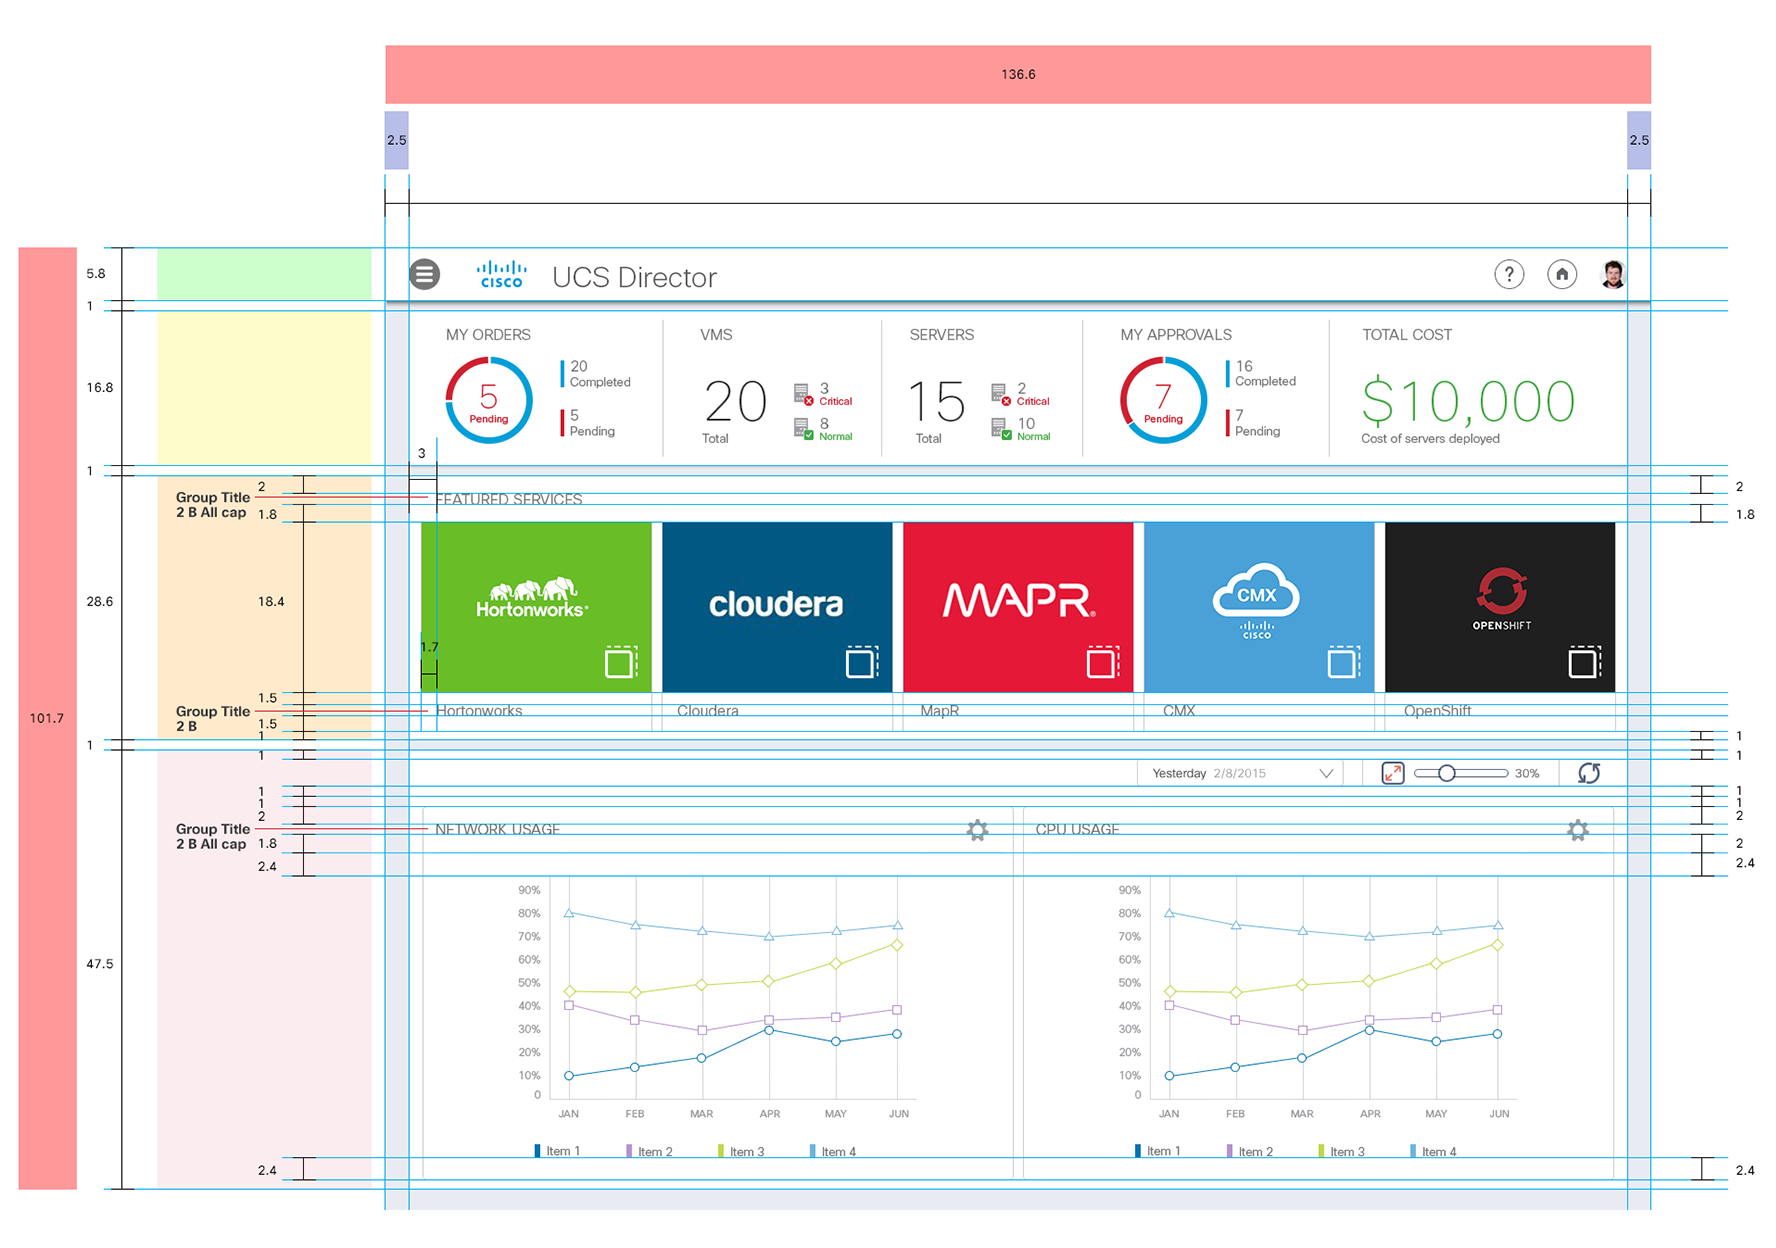Click the Servers normal status icon
The width and height of the screenshot is (1776, 1248).
tap(1001, 429)
